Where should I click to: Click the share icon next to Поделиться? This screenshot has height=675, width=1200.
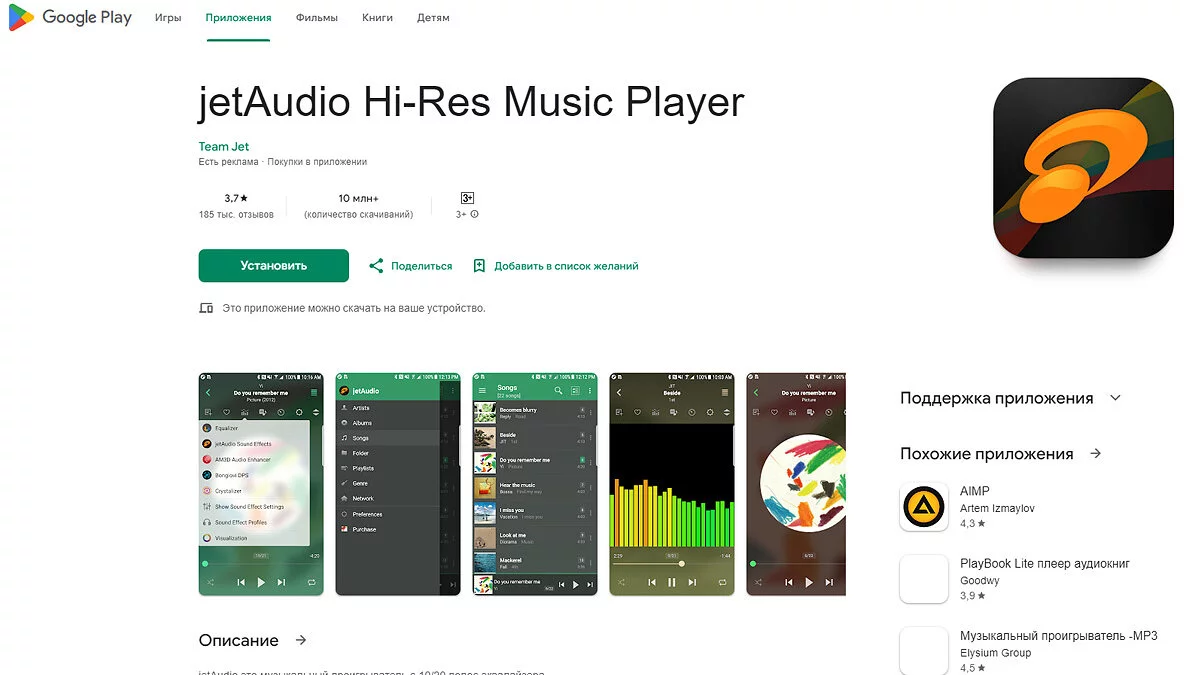click(x=376, y=266)
